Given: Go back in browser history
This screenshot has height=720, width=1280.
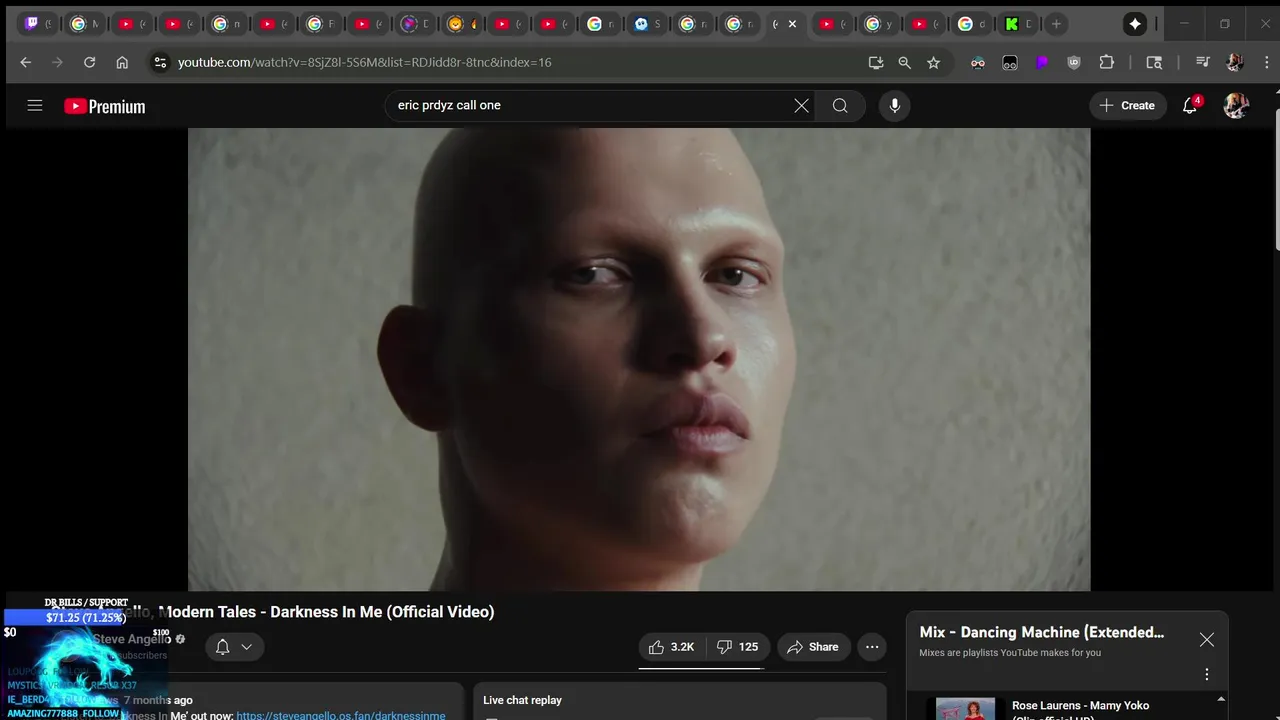Looking at the screenshot, I should tap(26, 62).
